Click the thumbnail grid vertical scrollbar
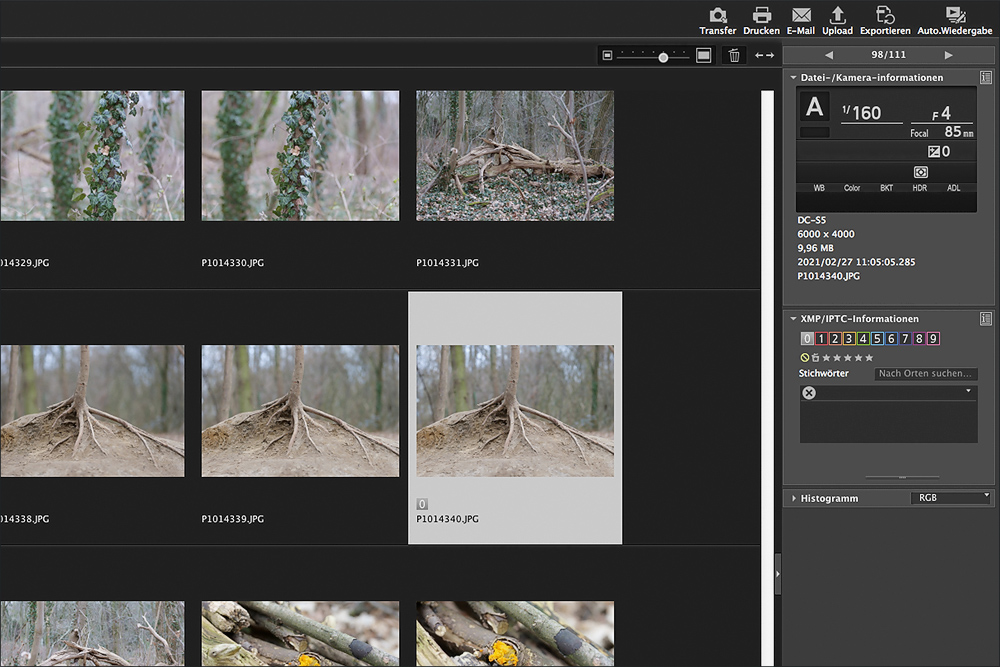1000x667 pixels. (767, 378)
